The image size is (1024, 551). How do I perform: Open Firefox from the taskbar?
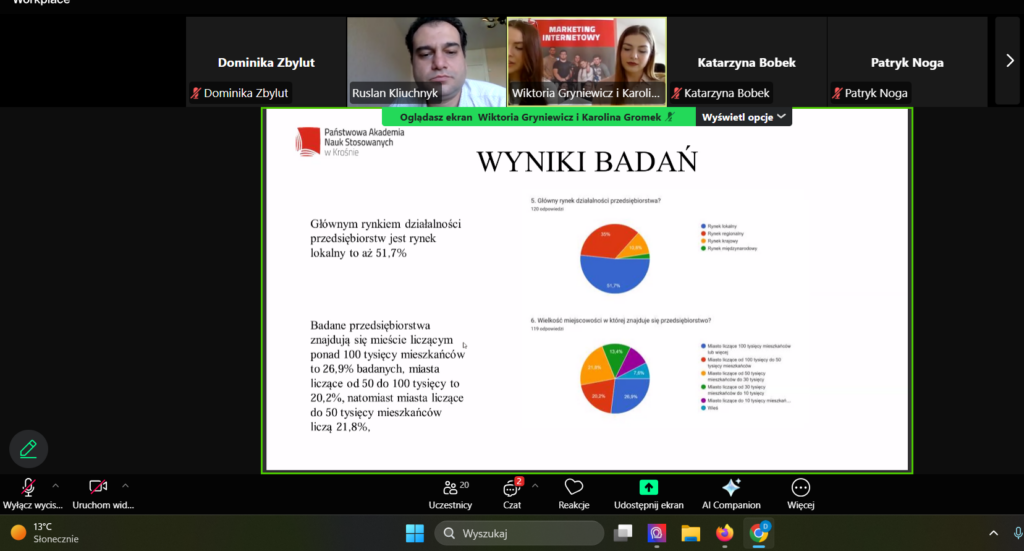coord(724,534)
